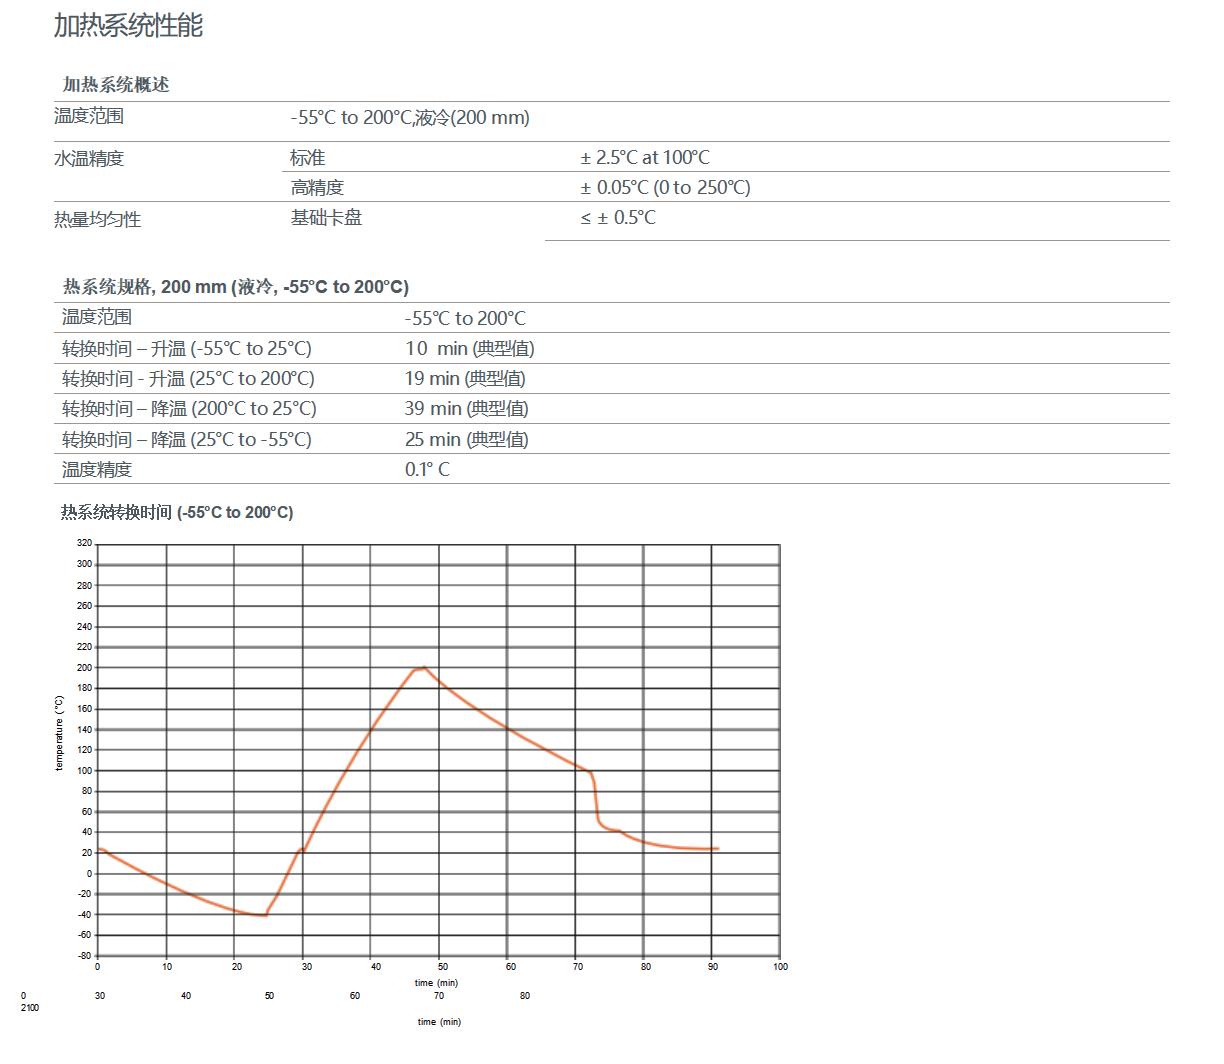Click the 标准 accuracy cell

pyautogui.click(x=308, y=158)
